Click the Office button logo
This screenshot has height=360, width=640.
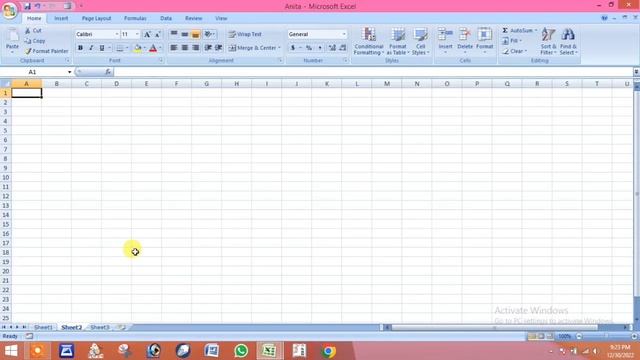coord(9,10)
